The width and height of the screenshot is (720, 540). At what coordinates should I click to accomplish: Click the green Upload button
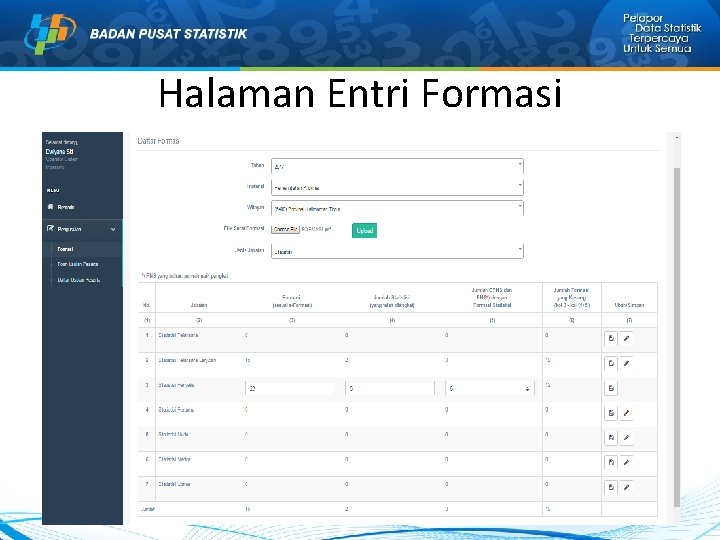(365, 231)
